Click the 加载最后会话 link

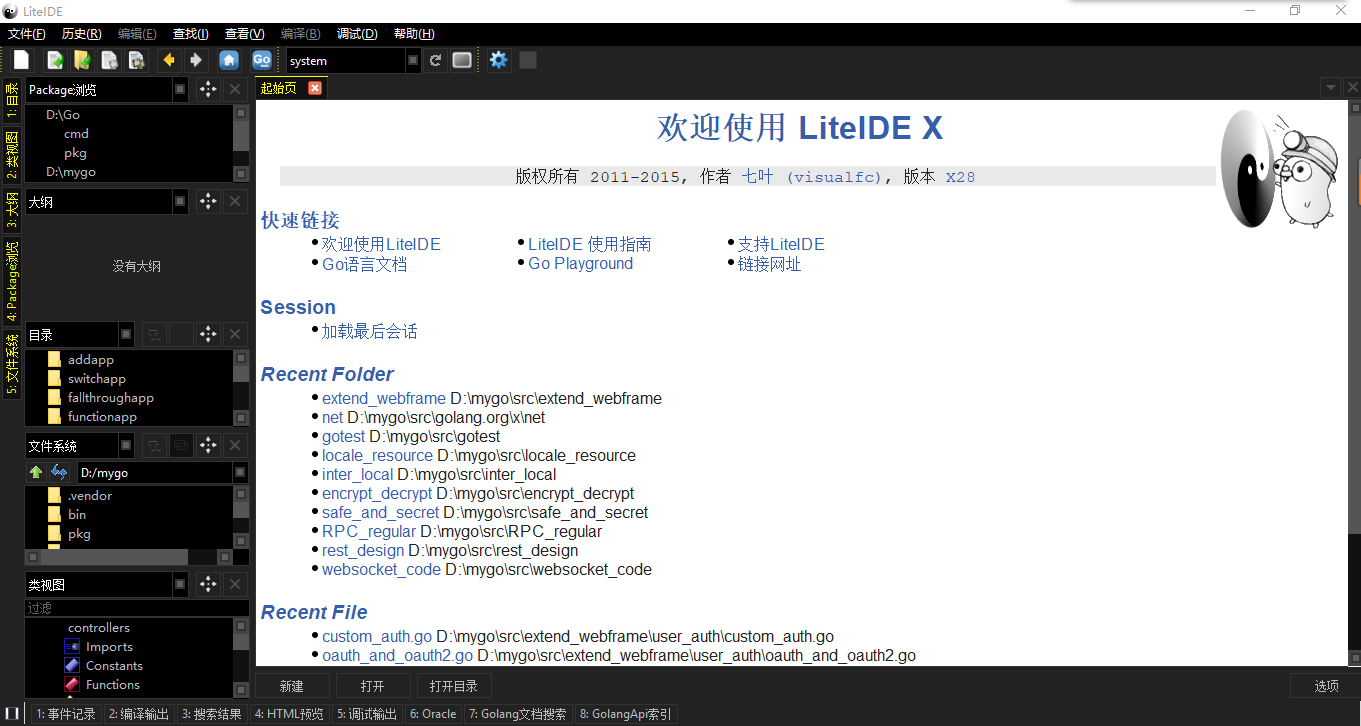pos(369,331)
